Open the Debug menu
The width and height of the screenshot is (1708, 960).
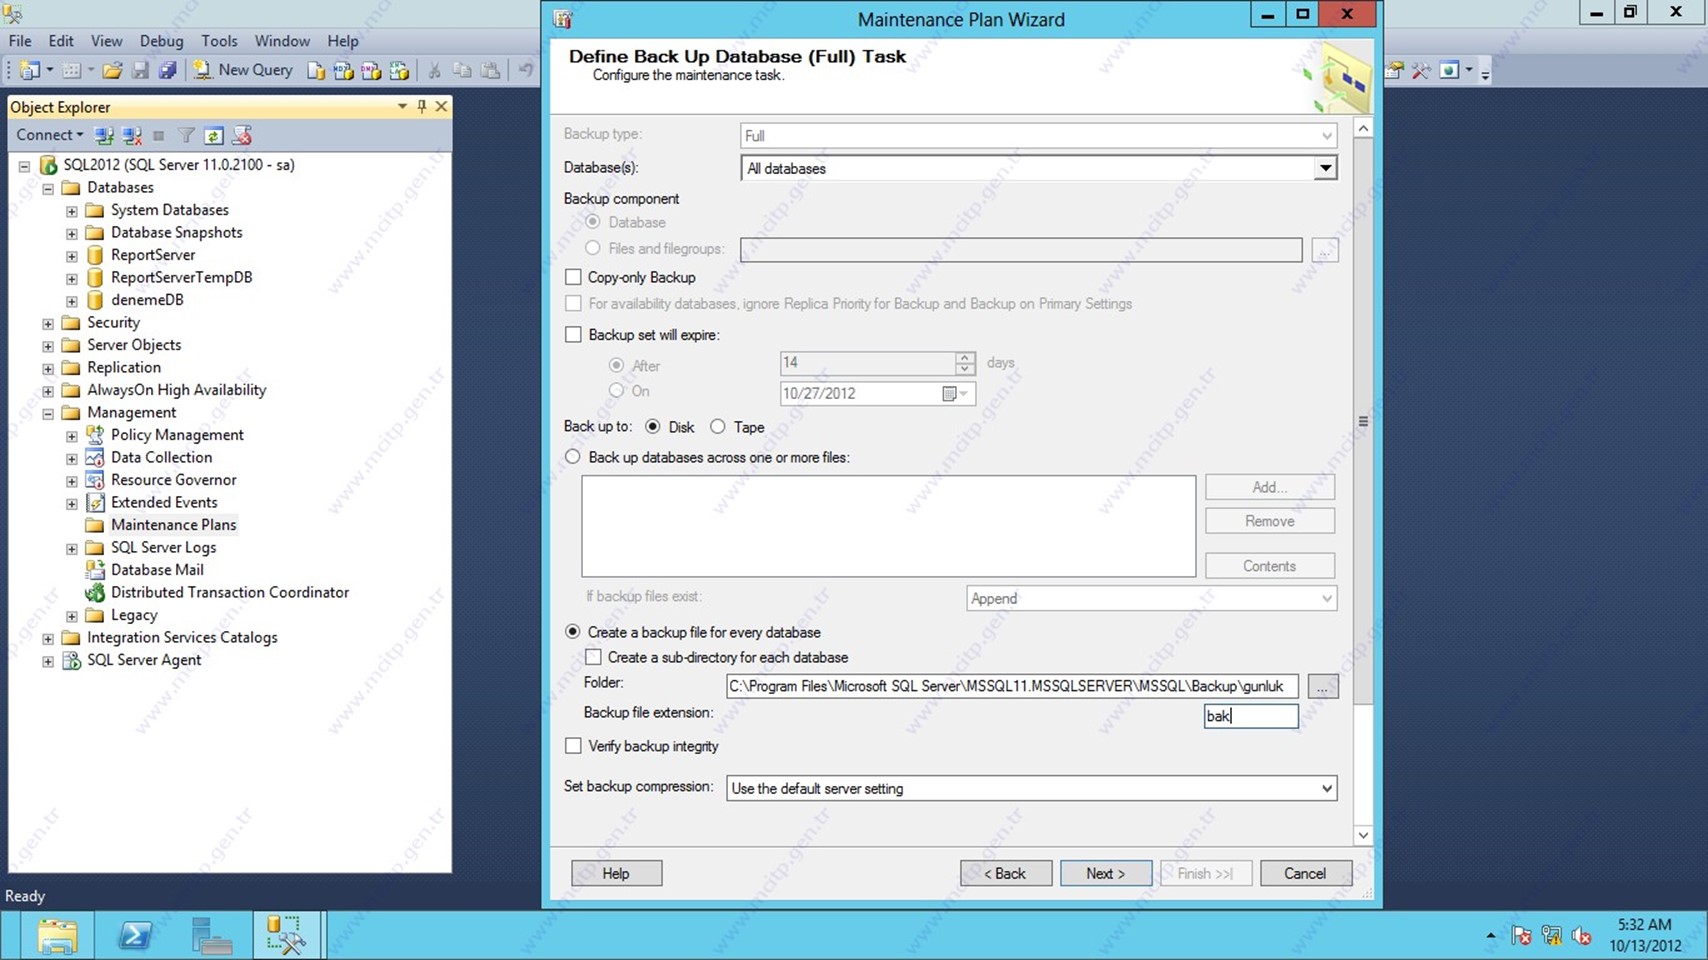[161, 41]
